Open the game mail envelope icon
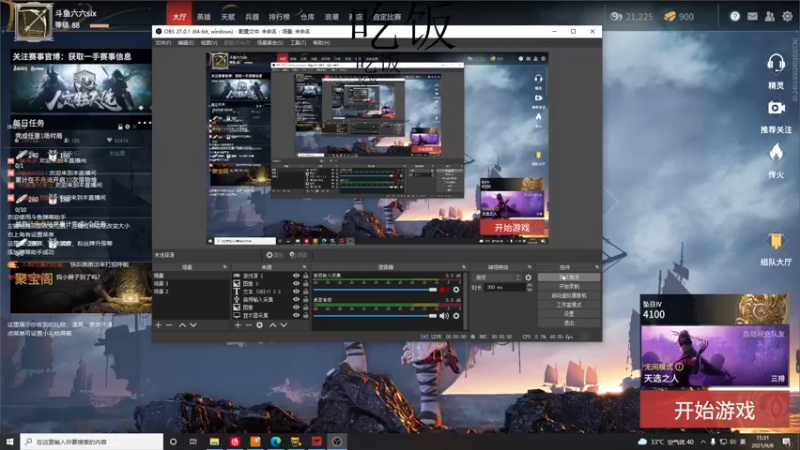 [753, 16]
